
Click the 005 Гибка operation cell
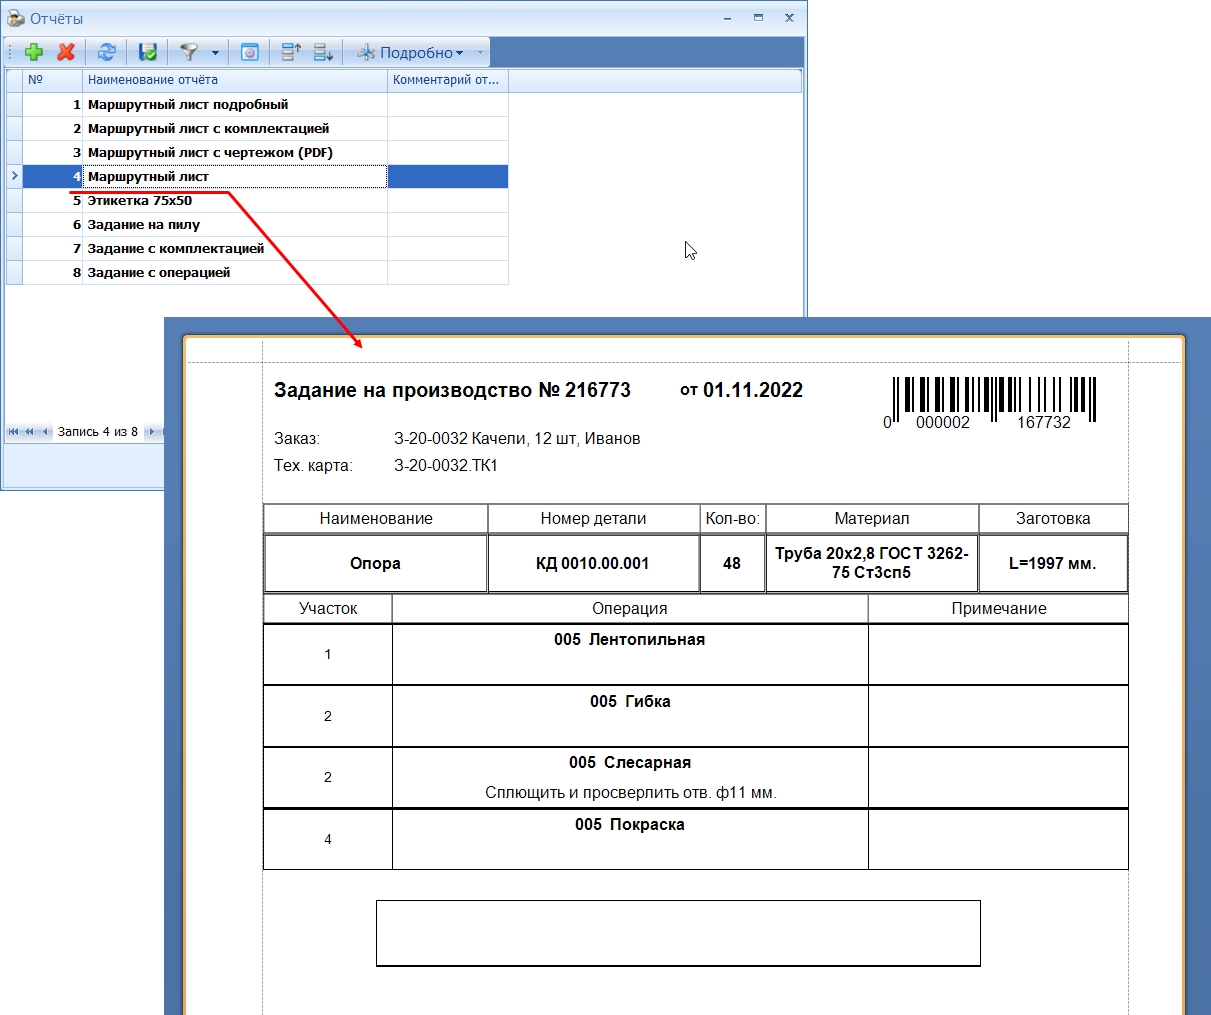click(630, 716)
